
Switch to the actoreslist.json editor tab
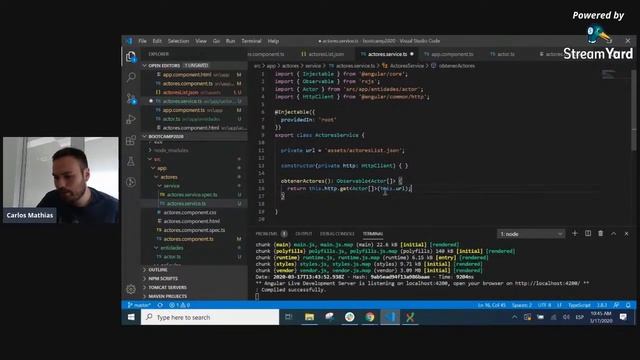click(x=322, y=54)
